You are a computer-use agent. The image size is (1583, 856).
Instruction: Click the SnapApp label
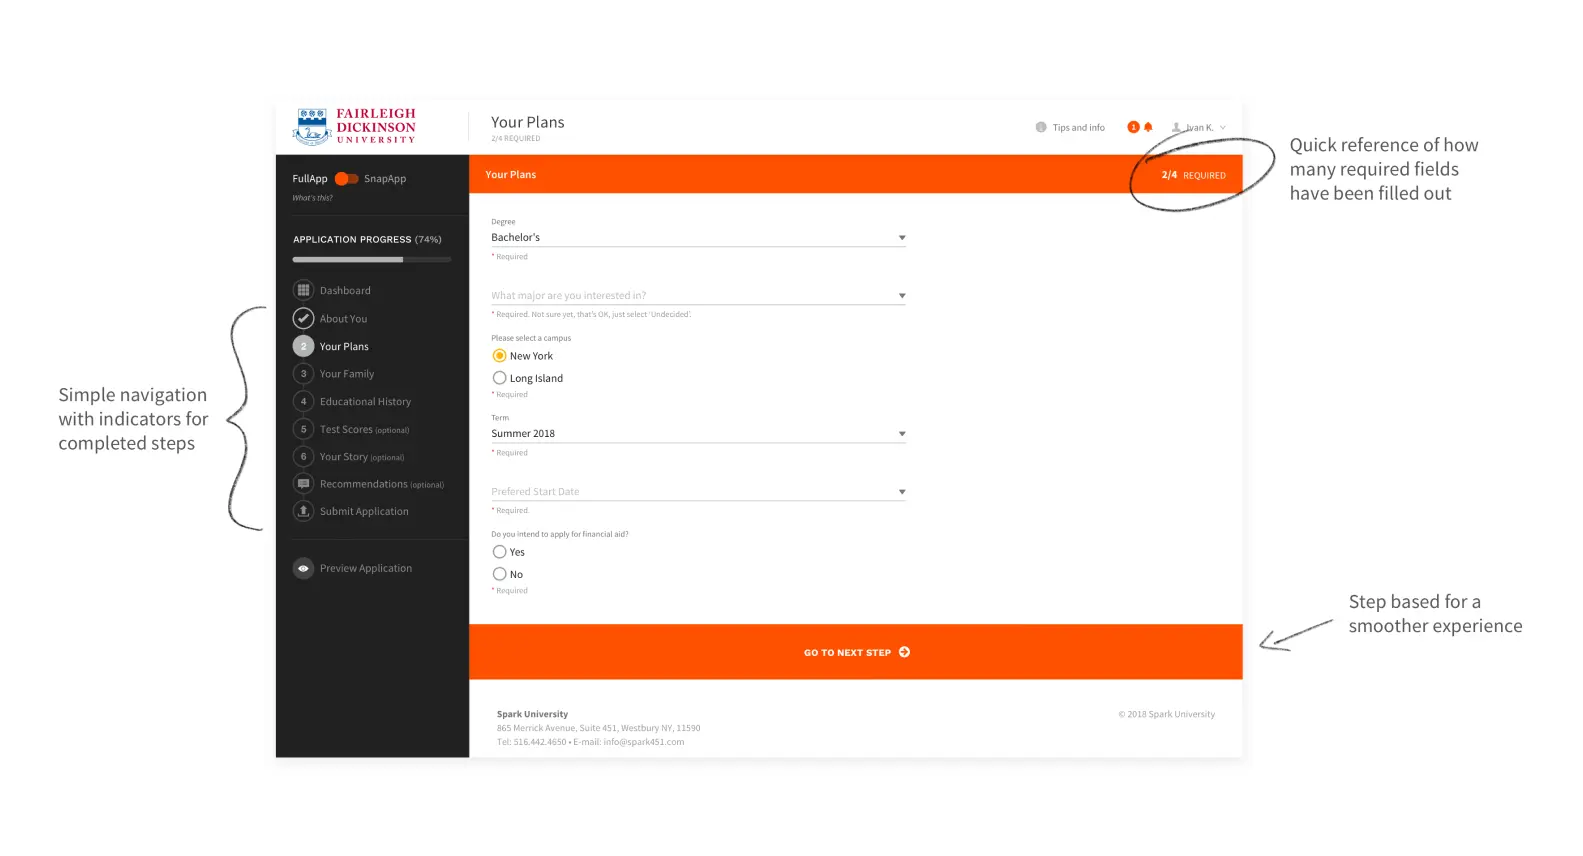point(385,179)
